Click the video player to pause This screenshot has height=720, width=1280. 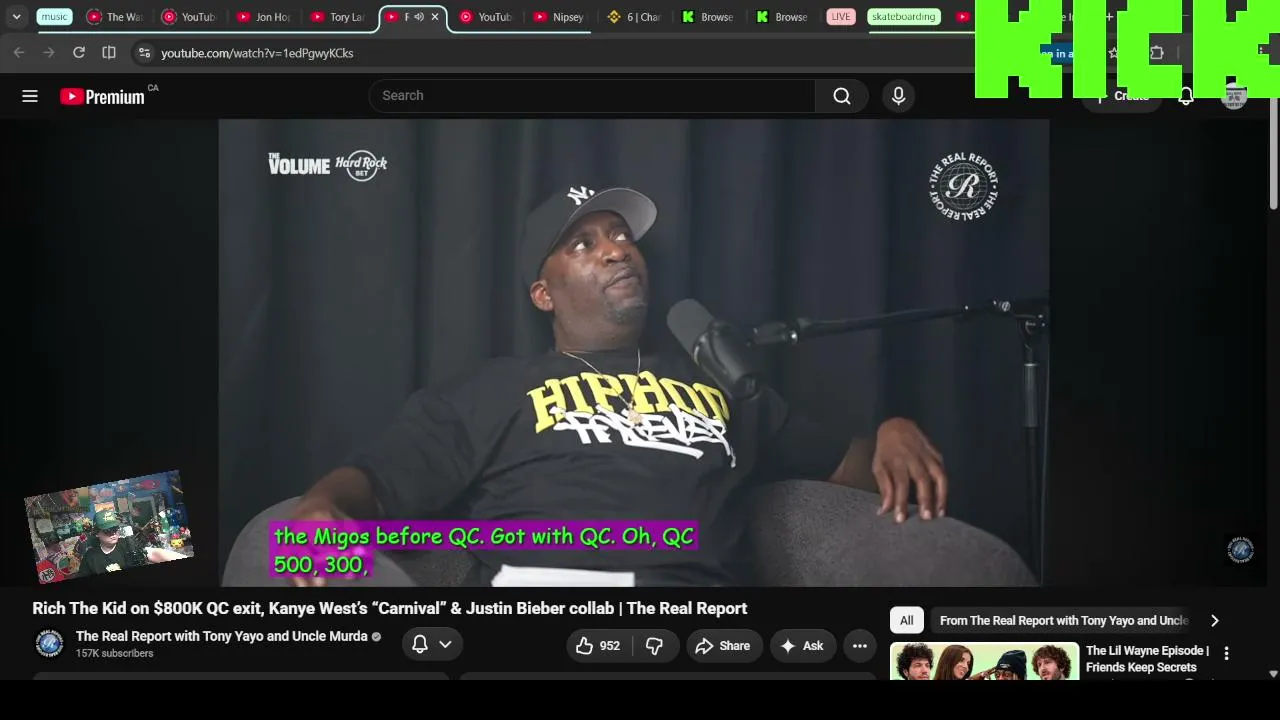tap(634, 352)
